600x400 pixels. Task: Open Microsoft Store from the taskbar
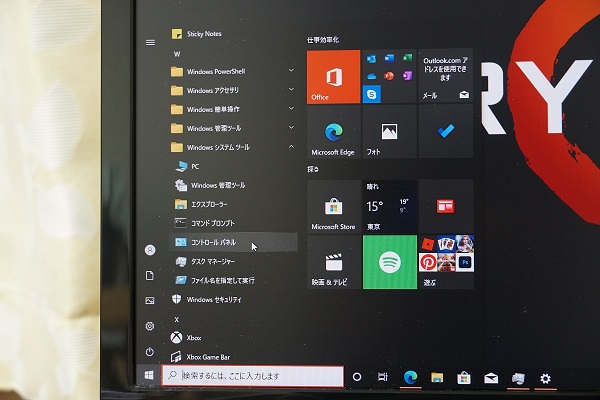464,378
